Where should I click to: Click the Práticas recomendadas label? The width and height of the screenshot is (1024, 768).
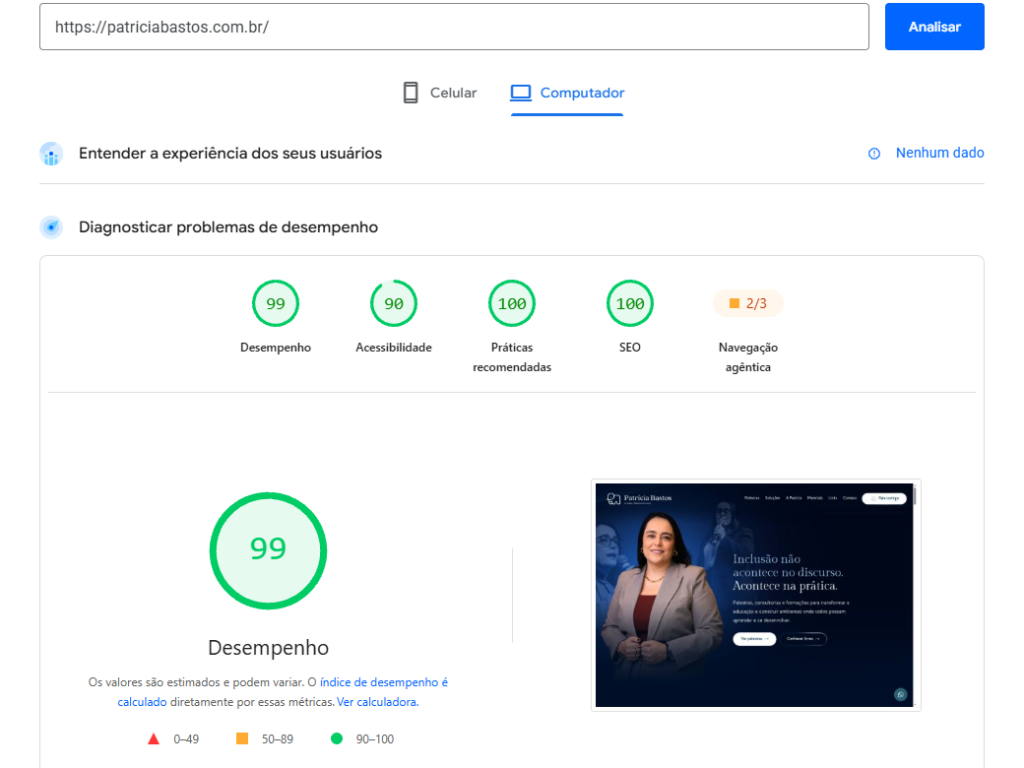511,357
